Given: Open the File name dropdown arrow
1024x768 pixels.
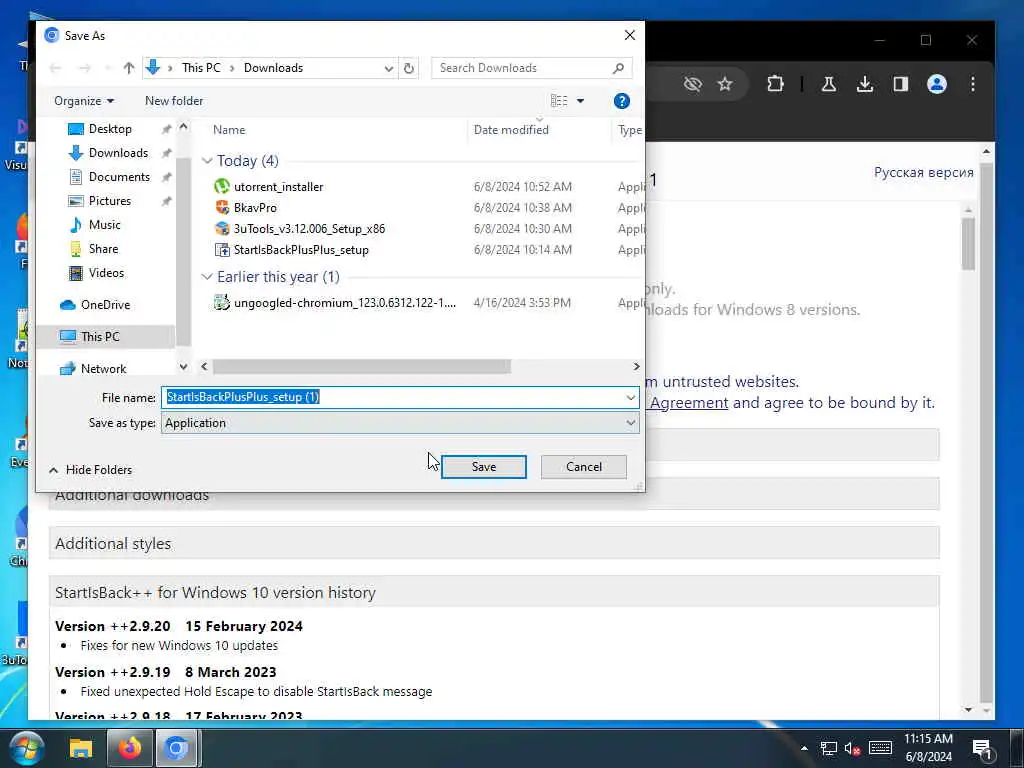Looking at the screenshot, I should (630, 397).
